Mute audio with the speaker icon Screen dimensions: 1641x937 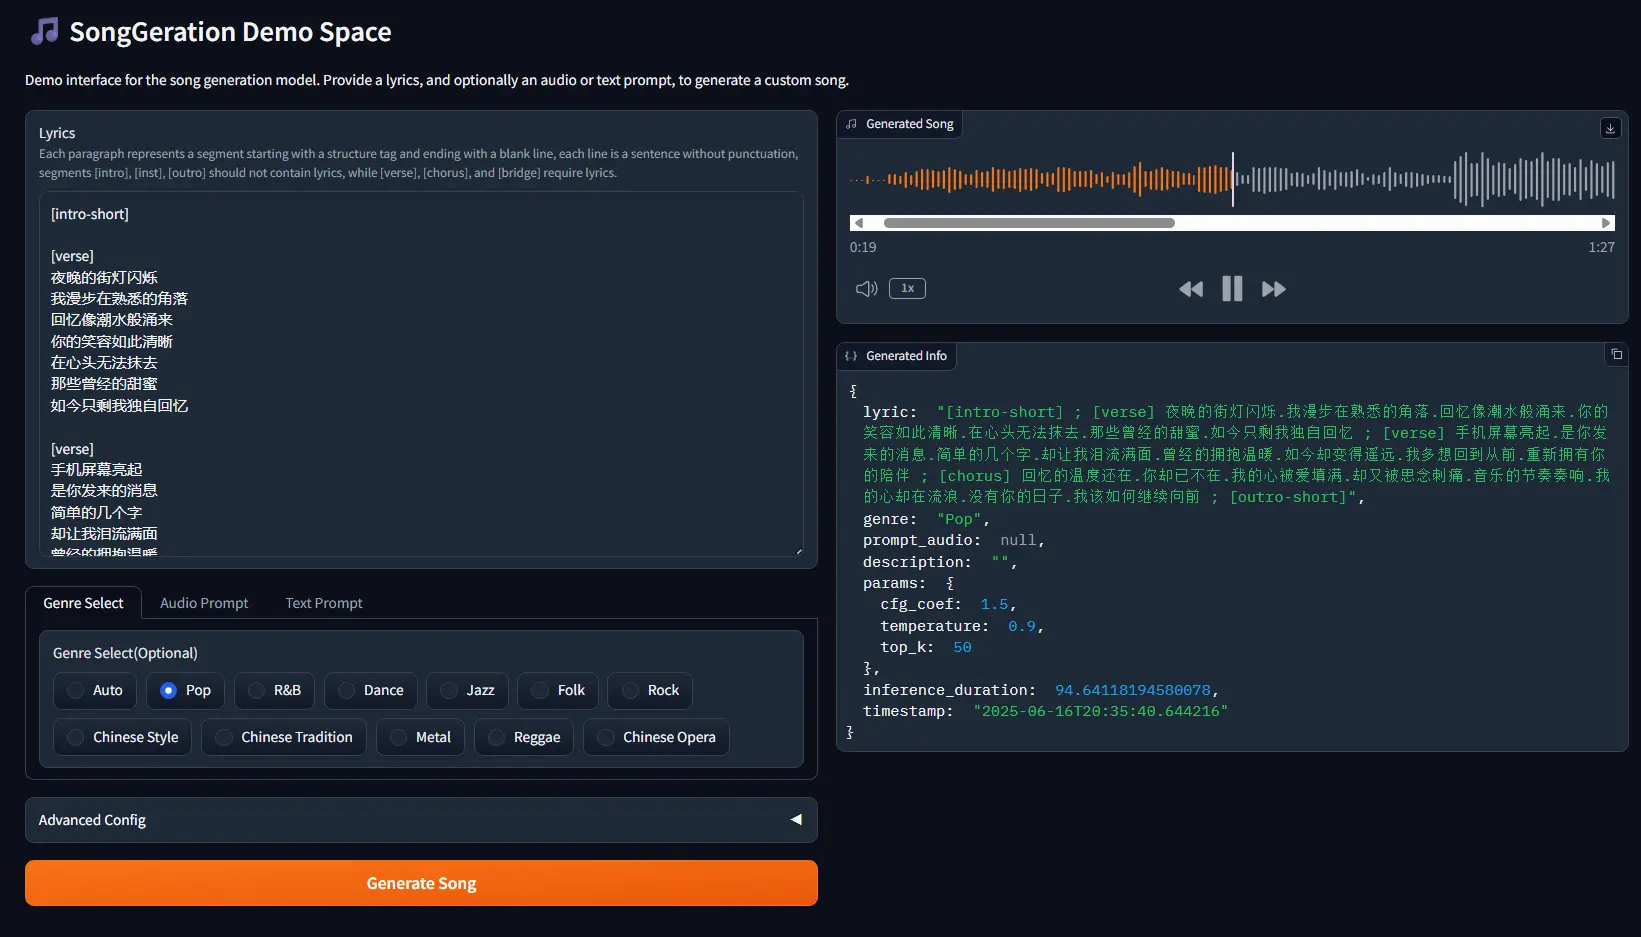click(x=866, y=289)
